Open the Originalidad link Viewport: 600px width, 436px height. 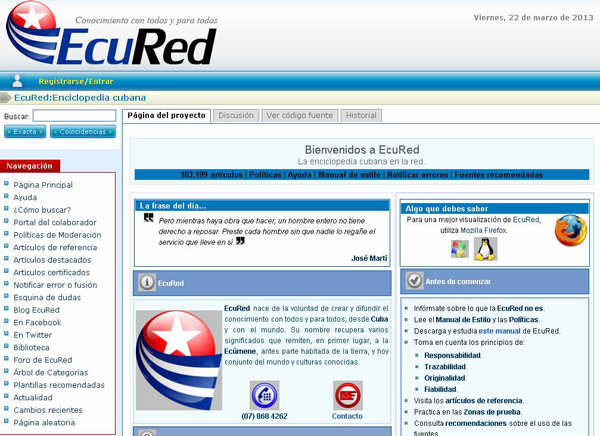(445, 378)
